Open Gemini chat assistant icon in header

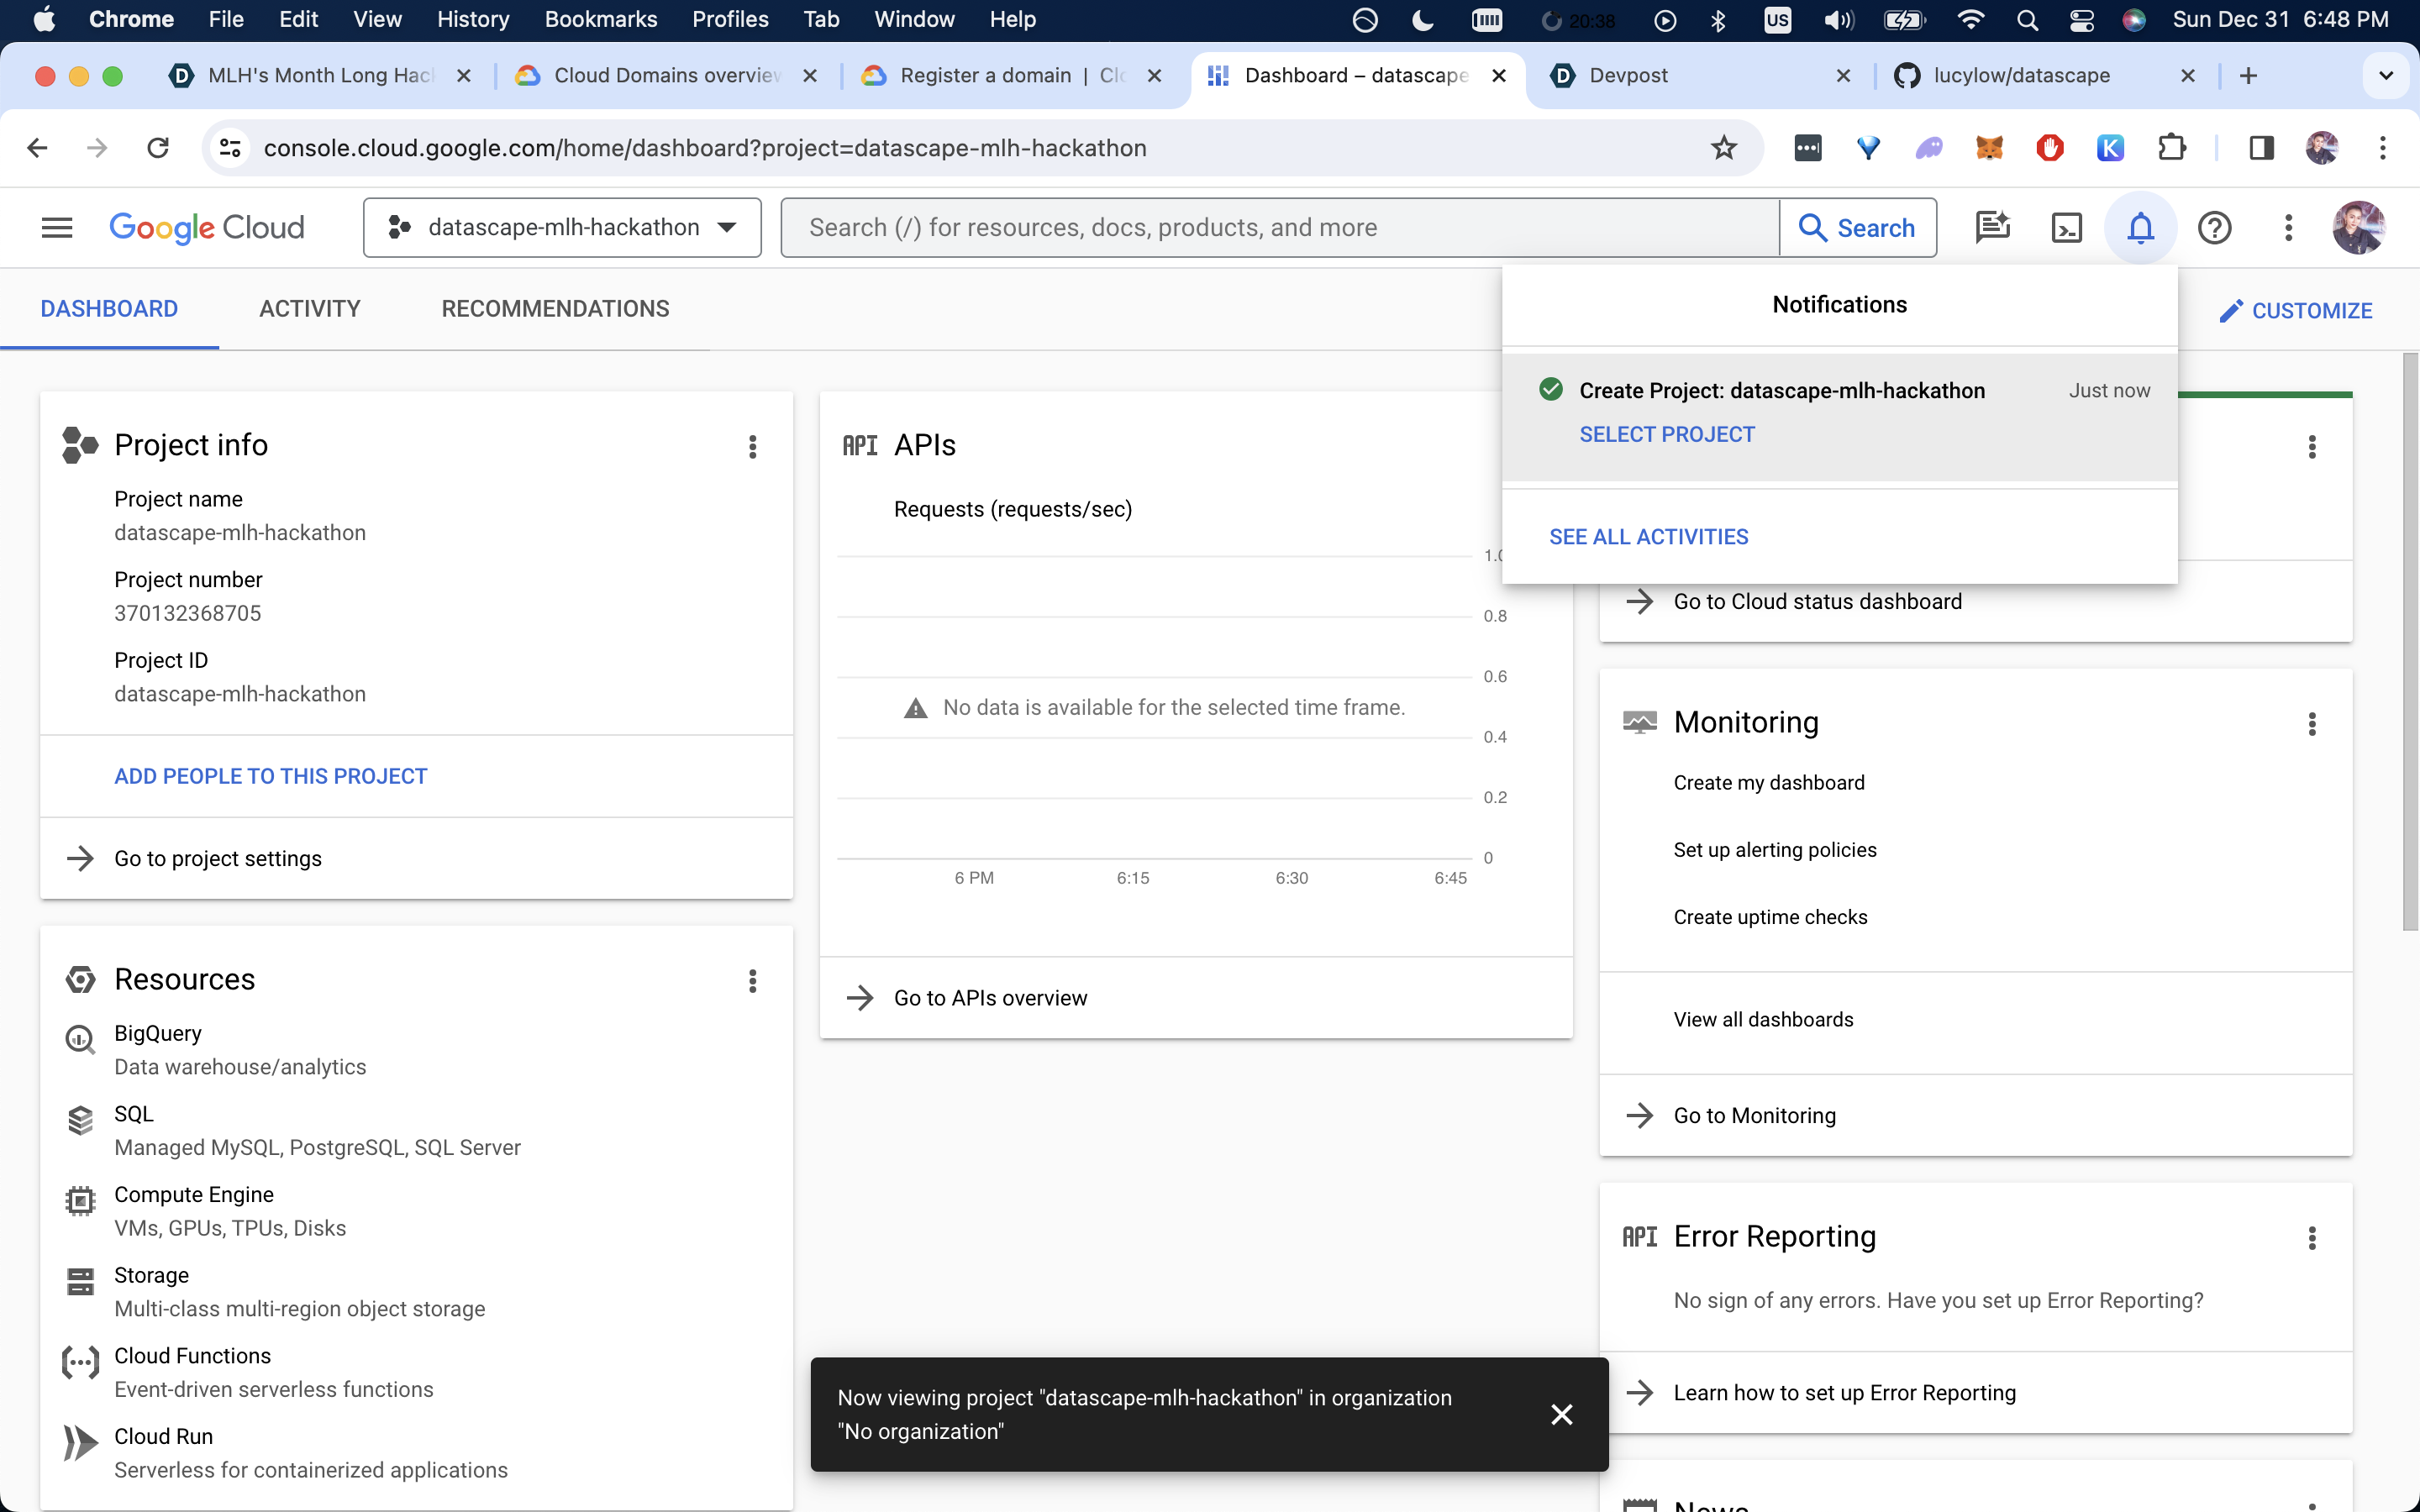1992,228
